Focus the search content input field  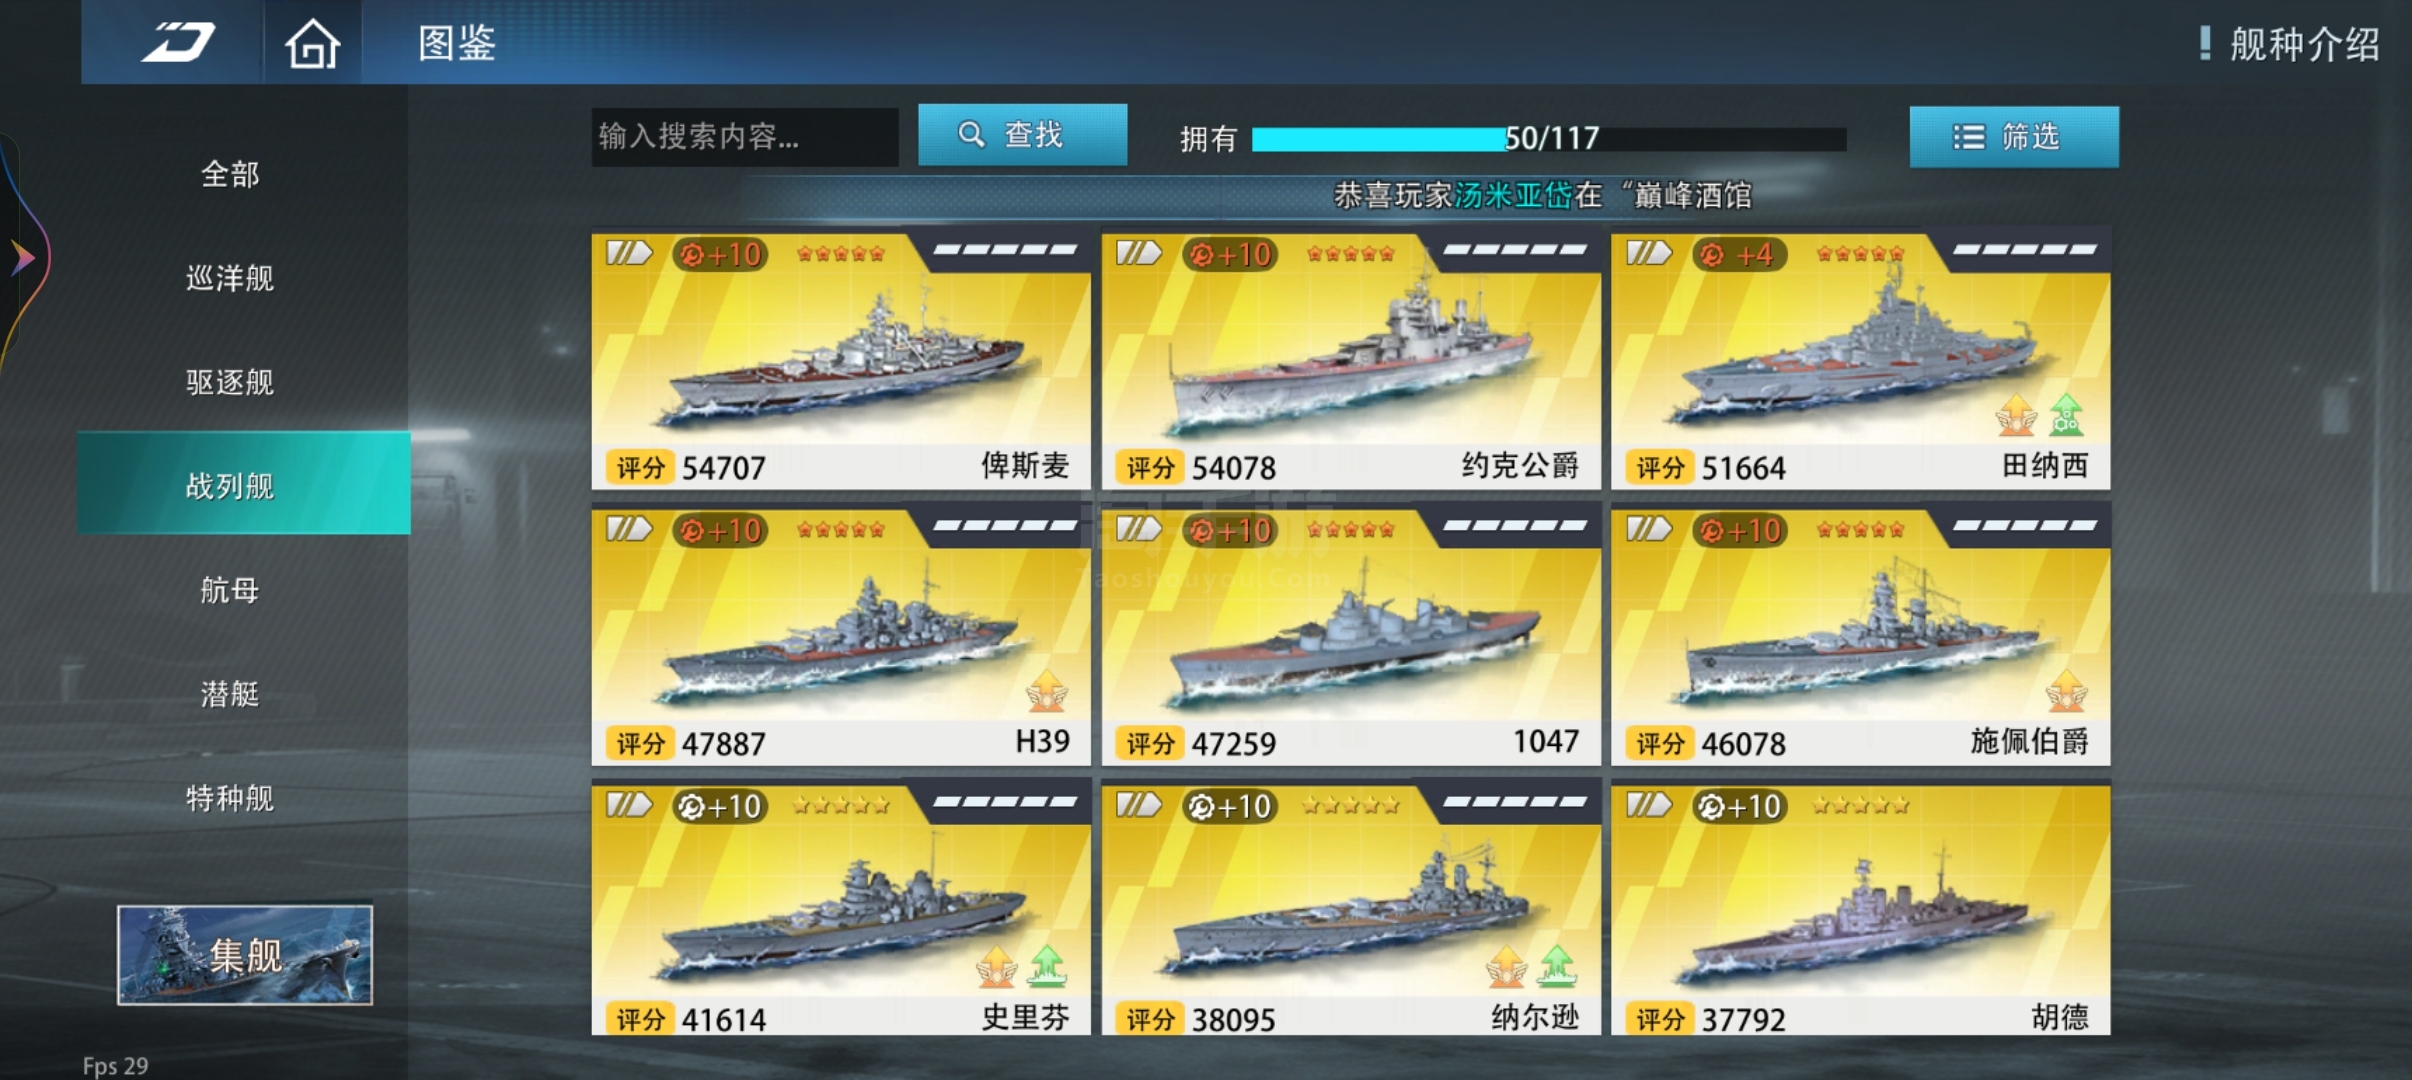tap(745, 137)
